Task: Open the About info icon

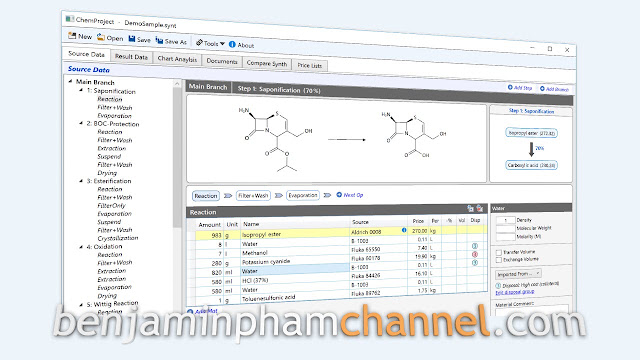Action: click(x=232, y=44)
